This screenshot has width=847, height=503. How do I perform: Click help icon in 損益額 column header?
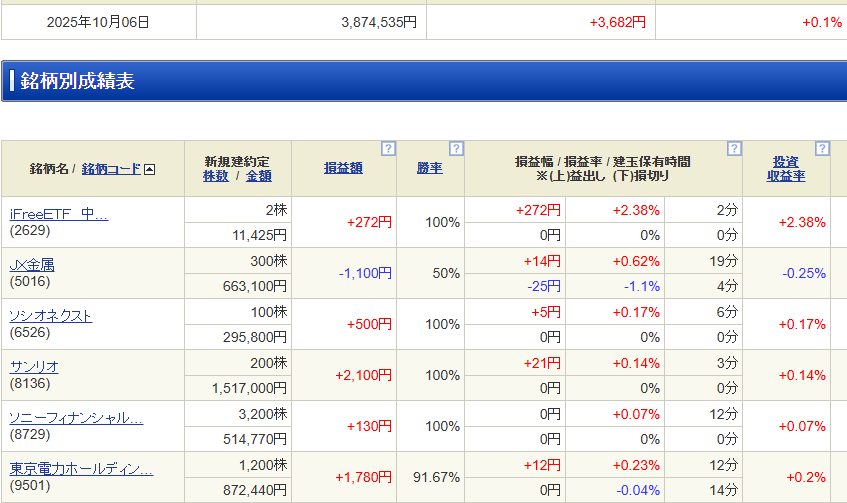click(389, 149)
